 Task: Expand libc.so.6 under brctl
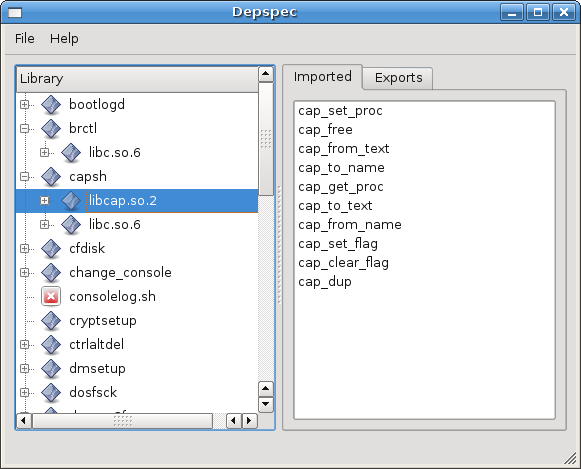[44, 153]
